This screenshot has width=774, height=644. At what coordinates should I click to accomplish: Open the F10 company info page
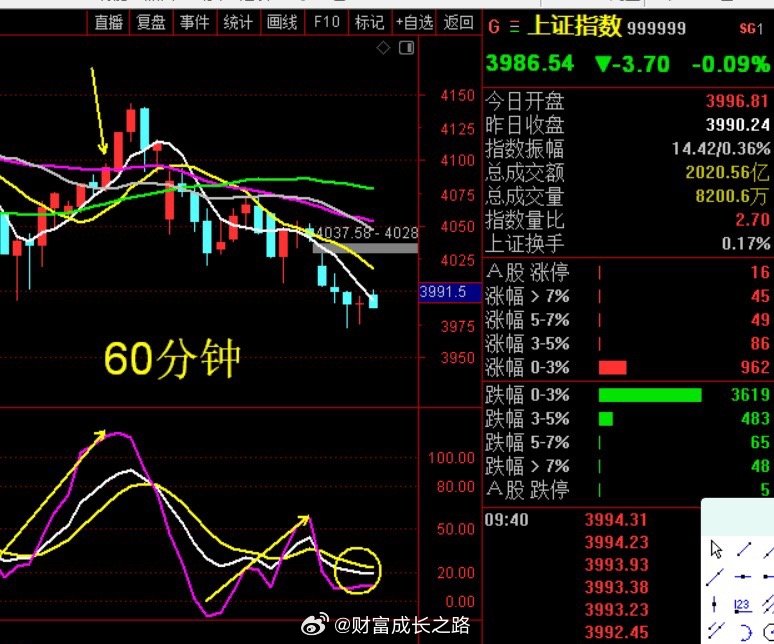[327, 22]
